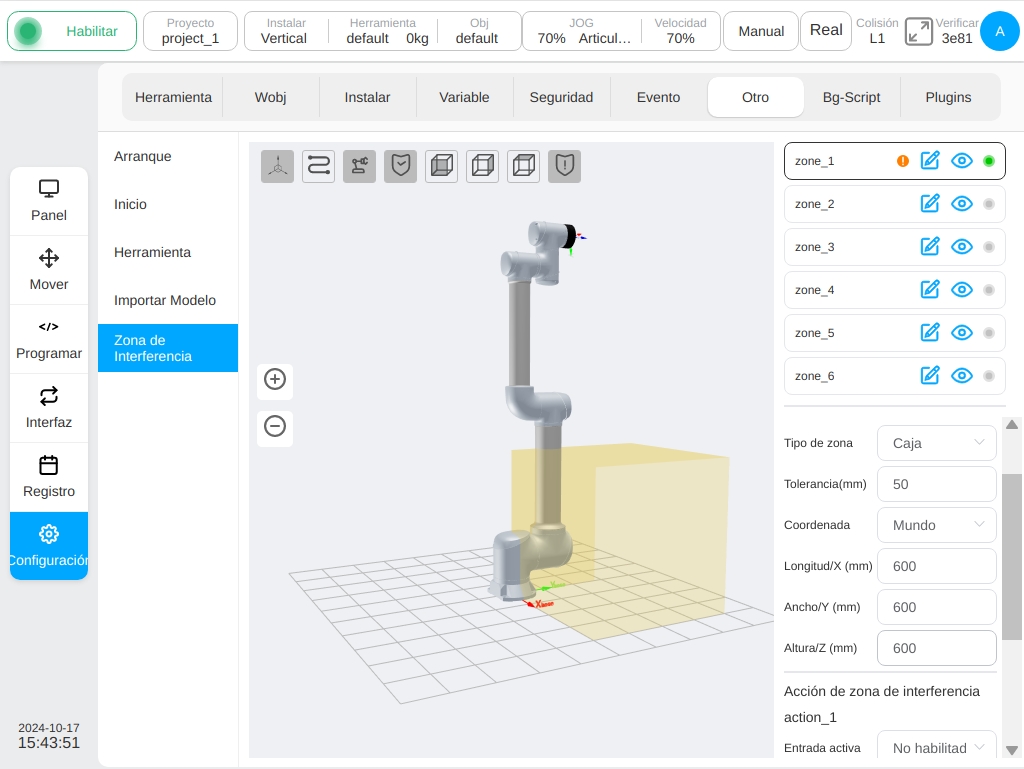Image resolution: width=1024 pixels, height=769 pixels.
Task: Select the third cube view icon
Action: point(524,166)
